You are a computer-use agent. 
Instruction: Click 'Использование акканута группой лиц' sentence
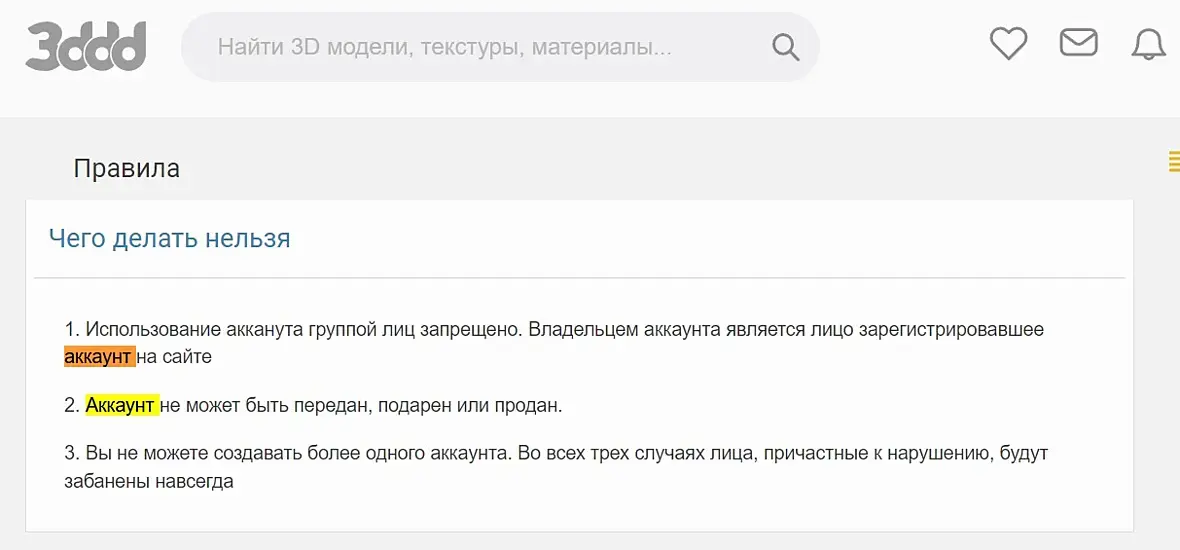(x=240, y=329)
